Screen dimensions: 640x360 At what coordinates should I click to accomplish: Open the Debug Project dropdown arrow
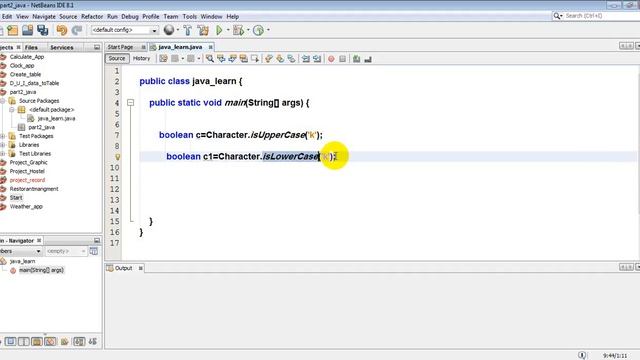pos(248,30)
